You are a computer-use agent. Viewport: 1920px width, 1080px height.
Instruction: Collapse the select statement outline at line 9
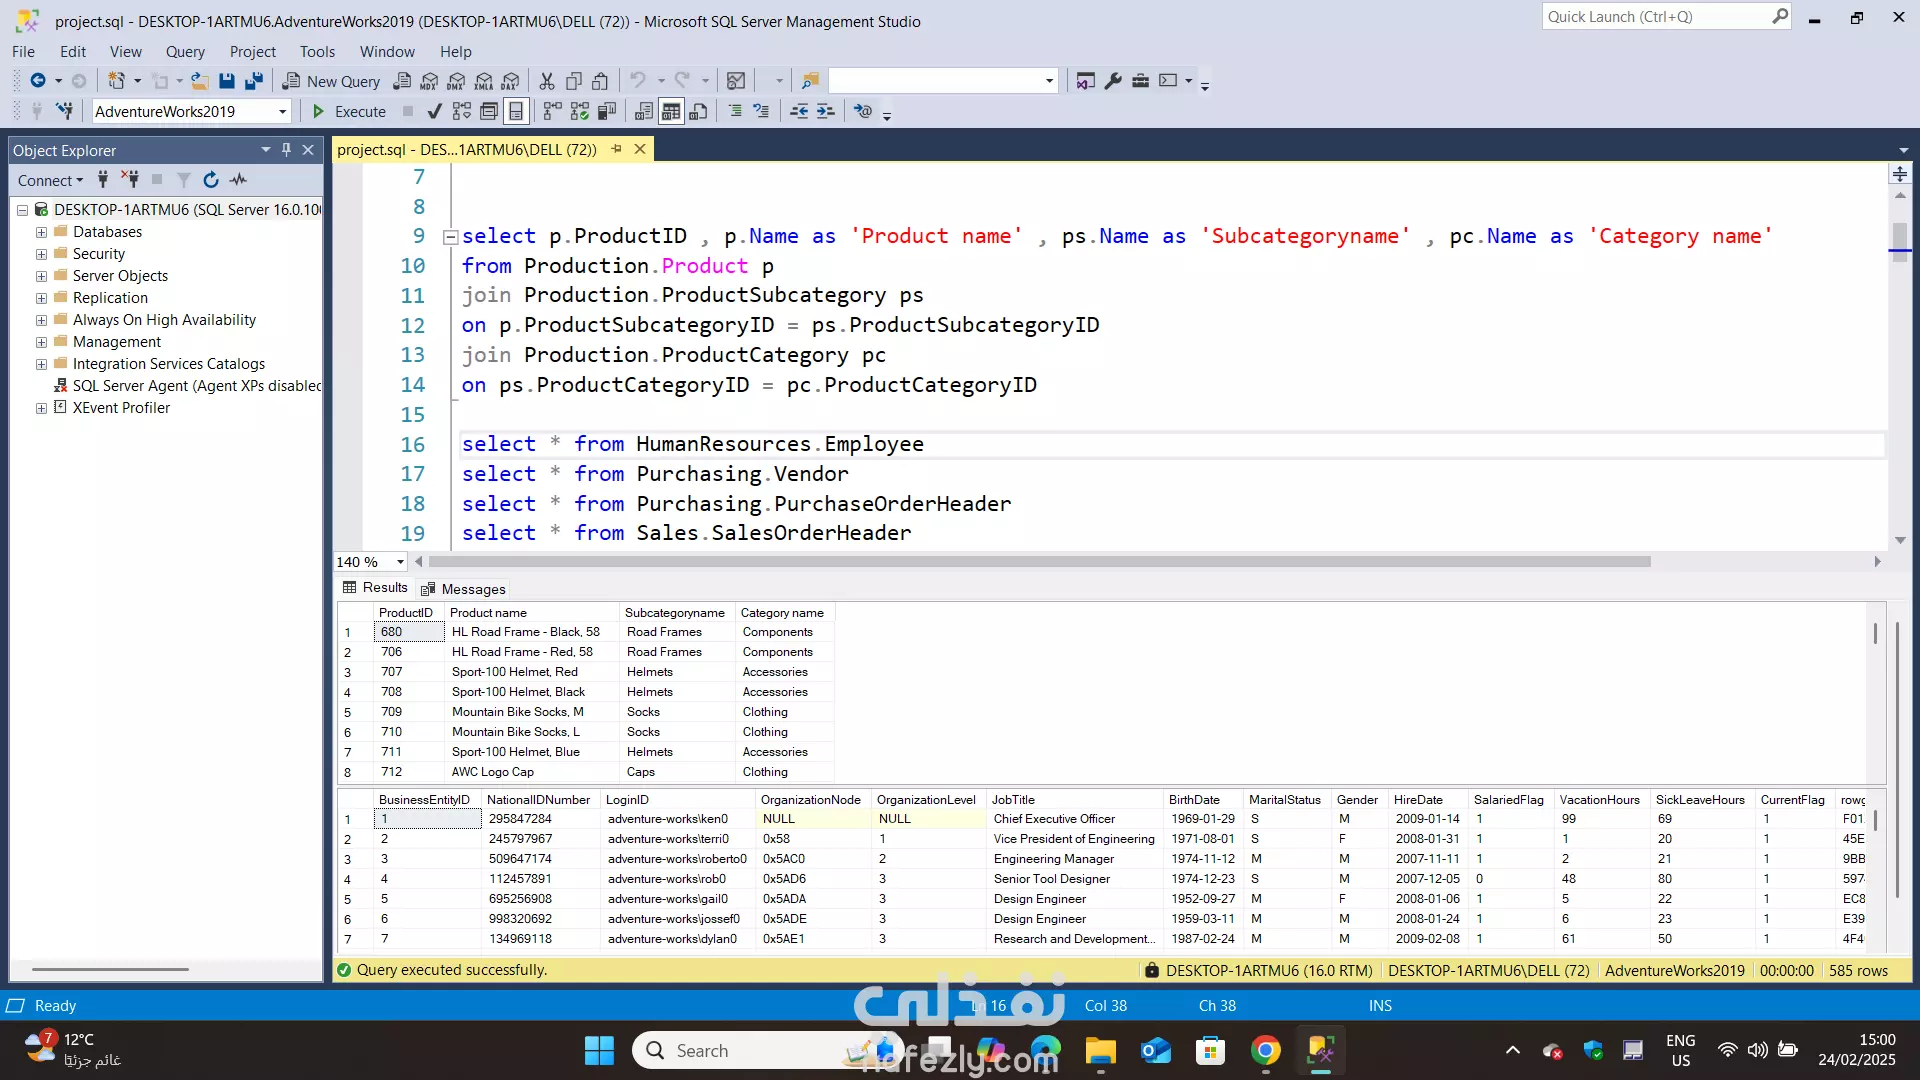[x=450, y=237]
